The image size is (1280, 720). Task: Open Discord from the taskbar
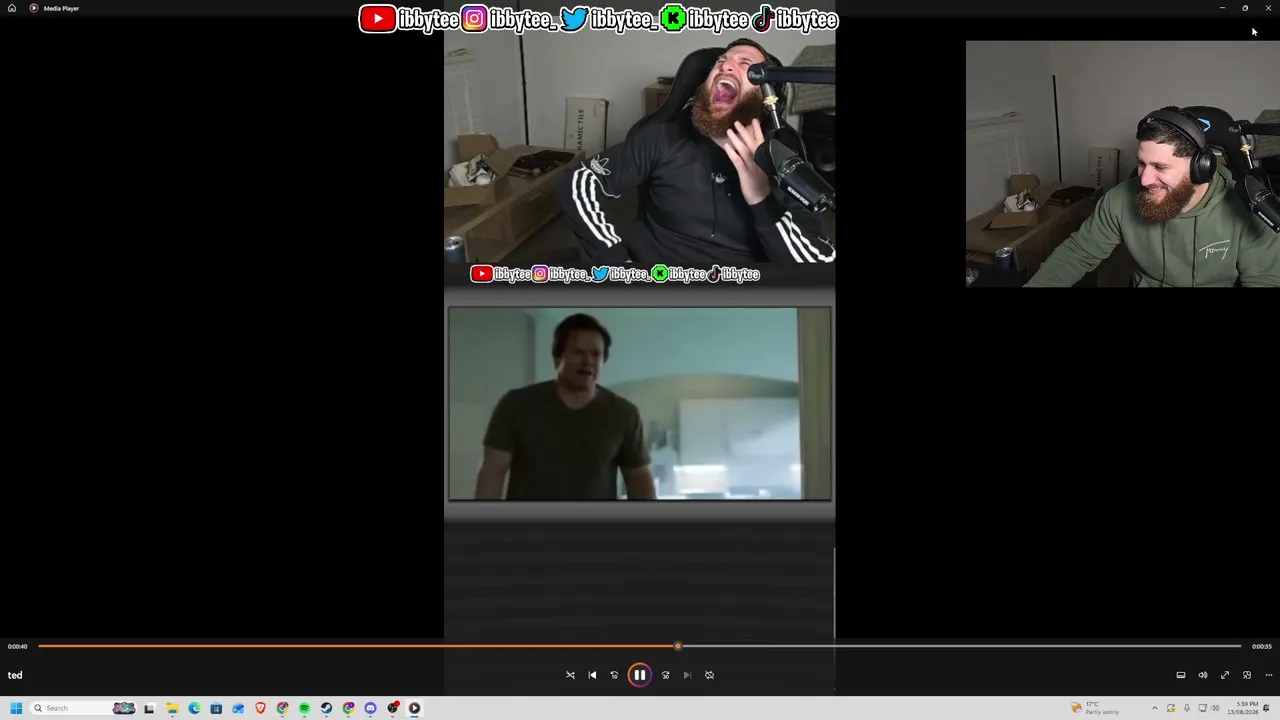[370, 708]
